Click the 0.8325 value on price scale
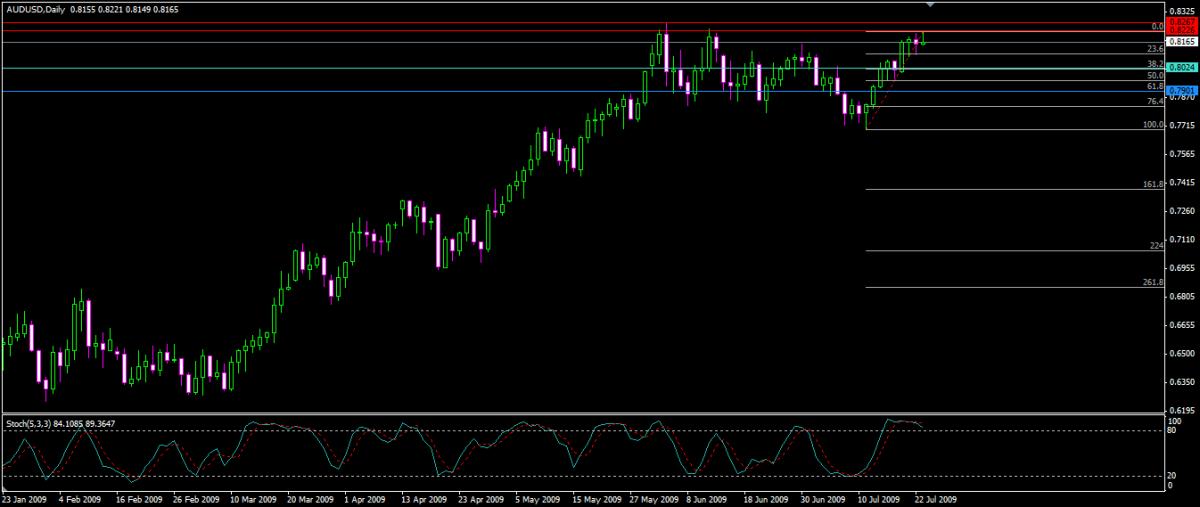Screen dimensions: 1200x507 tap(1182, 12)
